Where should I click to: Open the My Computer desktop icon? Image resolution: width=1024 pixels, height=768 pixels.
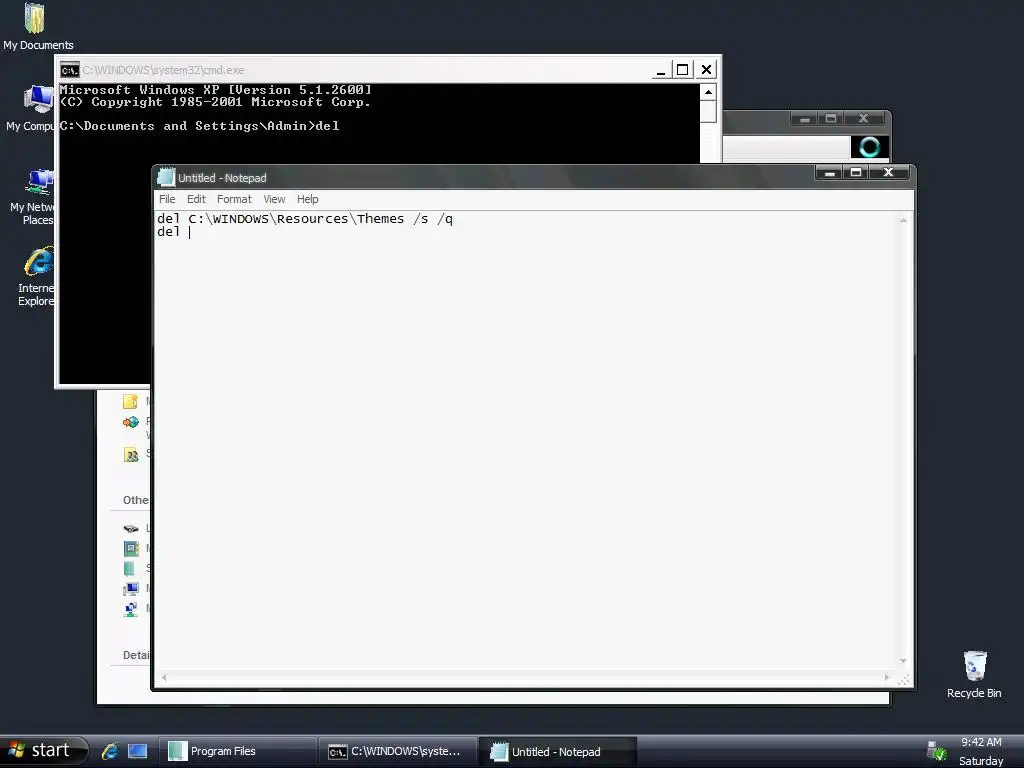[x=30, y=108]
